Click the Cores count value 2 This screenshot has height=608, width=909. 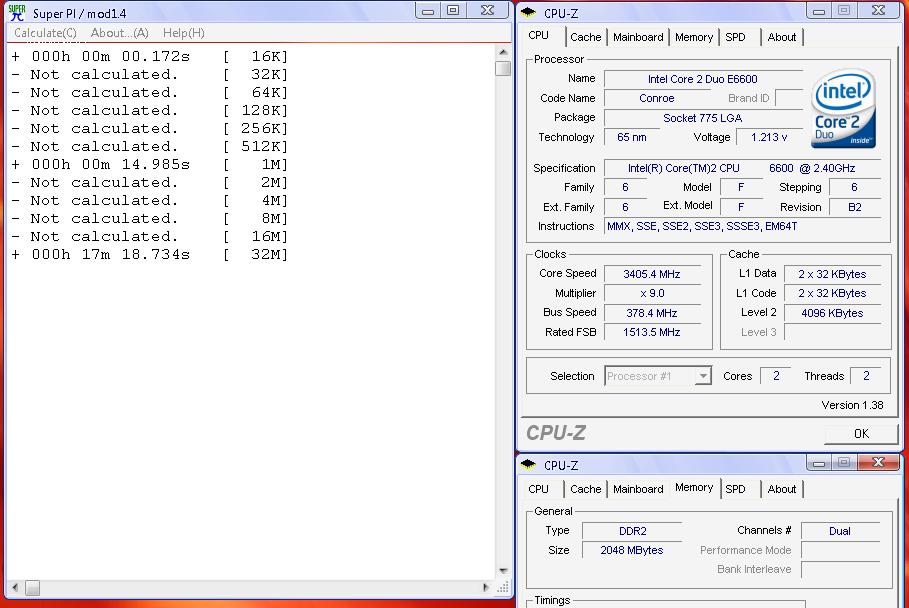coord(775,376)
